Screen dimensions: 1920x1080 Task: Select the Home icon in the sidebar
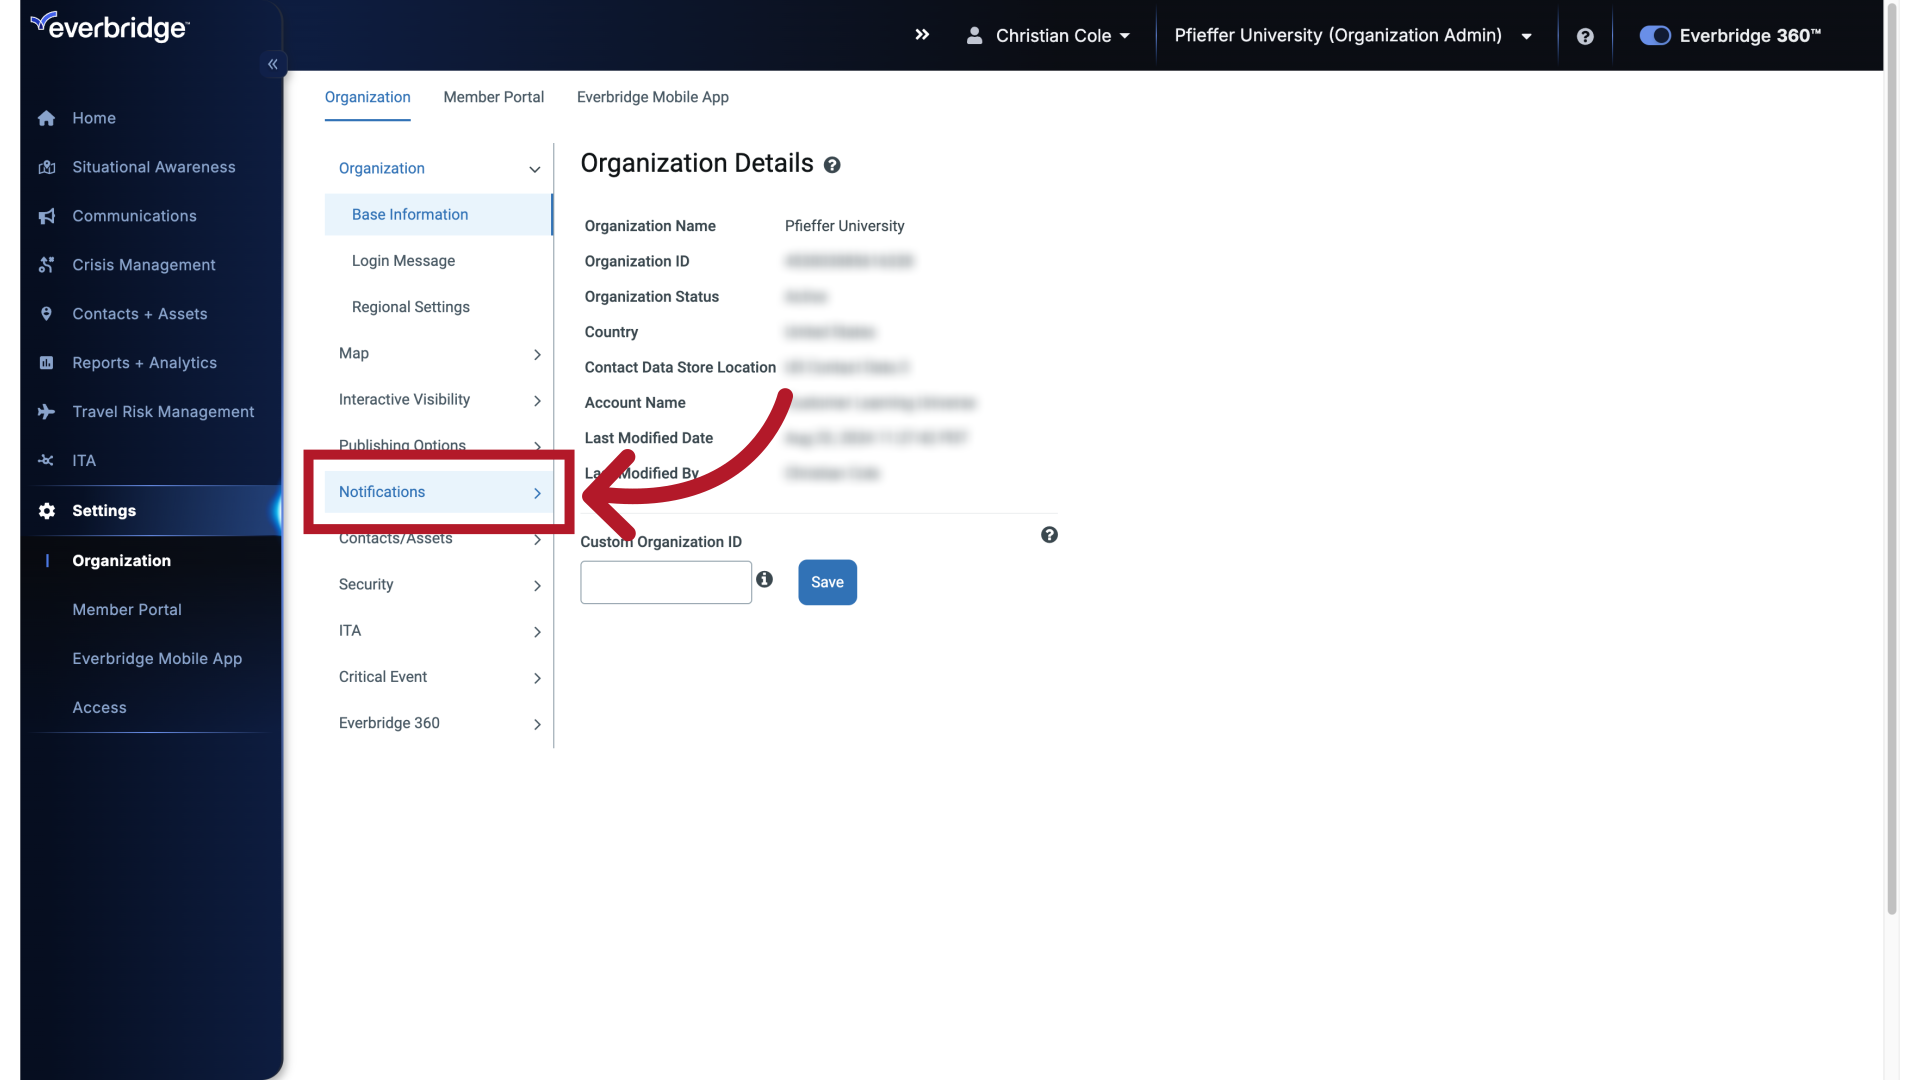(x=46, y=118)
